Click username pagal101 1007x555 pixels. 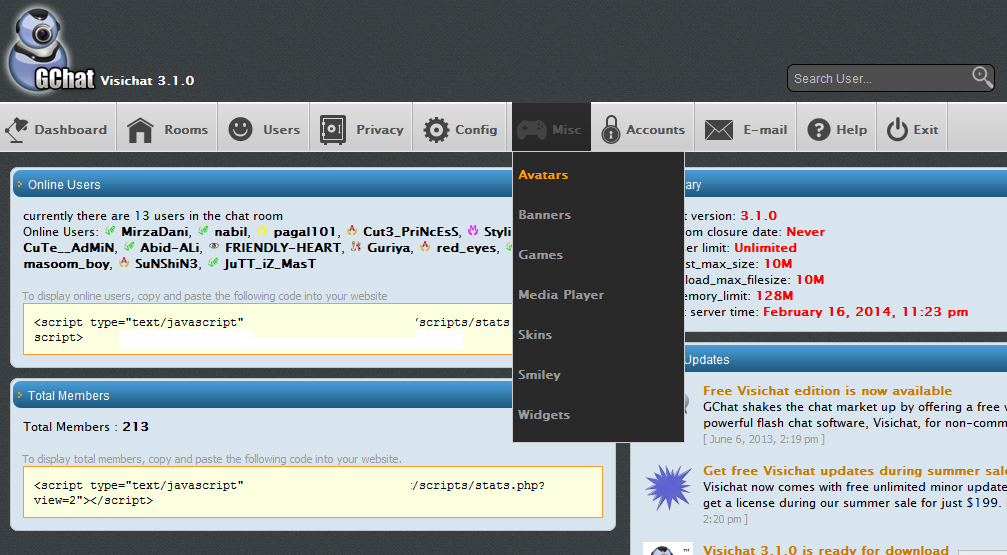tap(304, 232)
